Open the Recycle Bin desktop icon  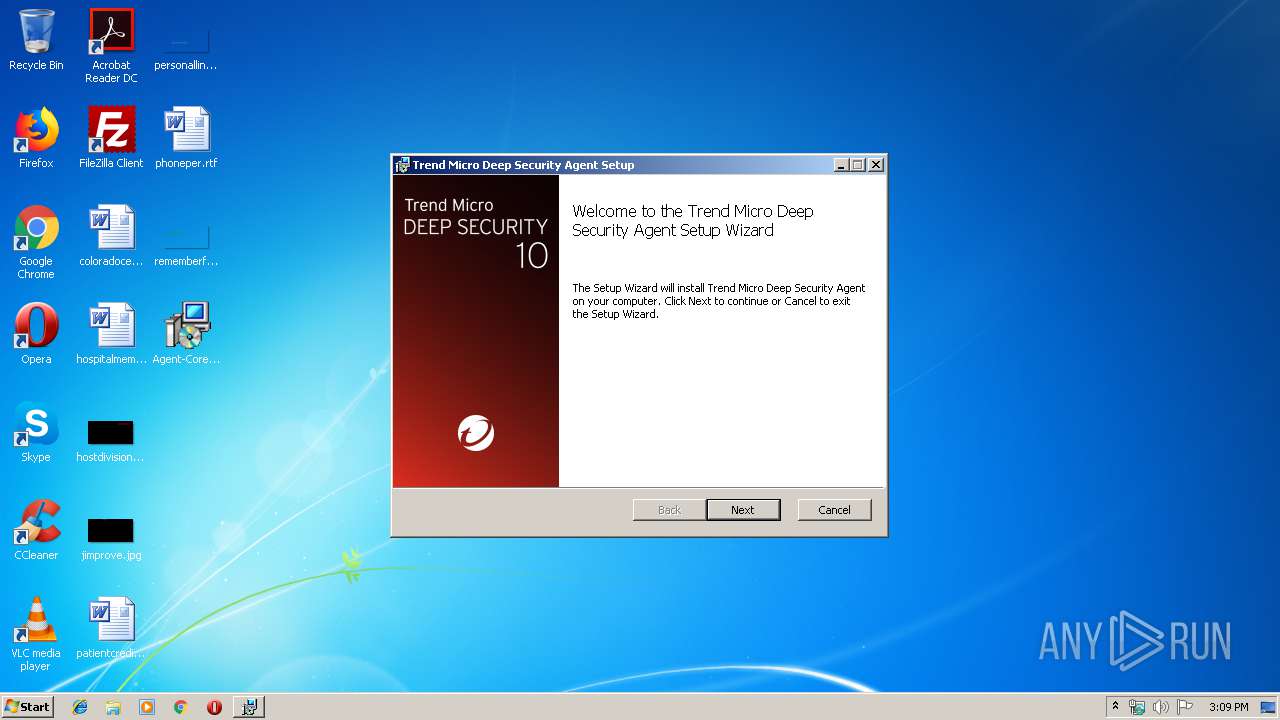click(36, 41)
